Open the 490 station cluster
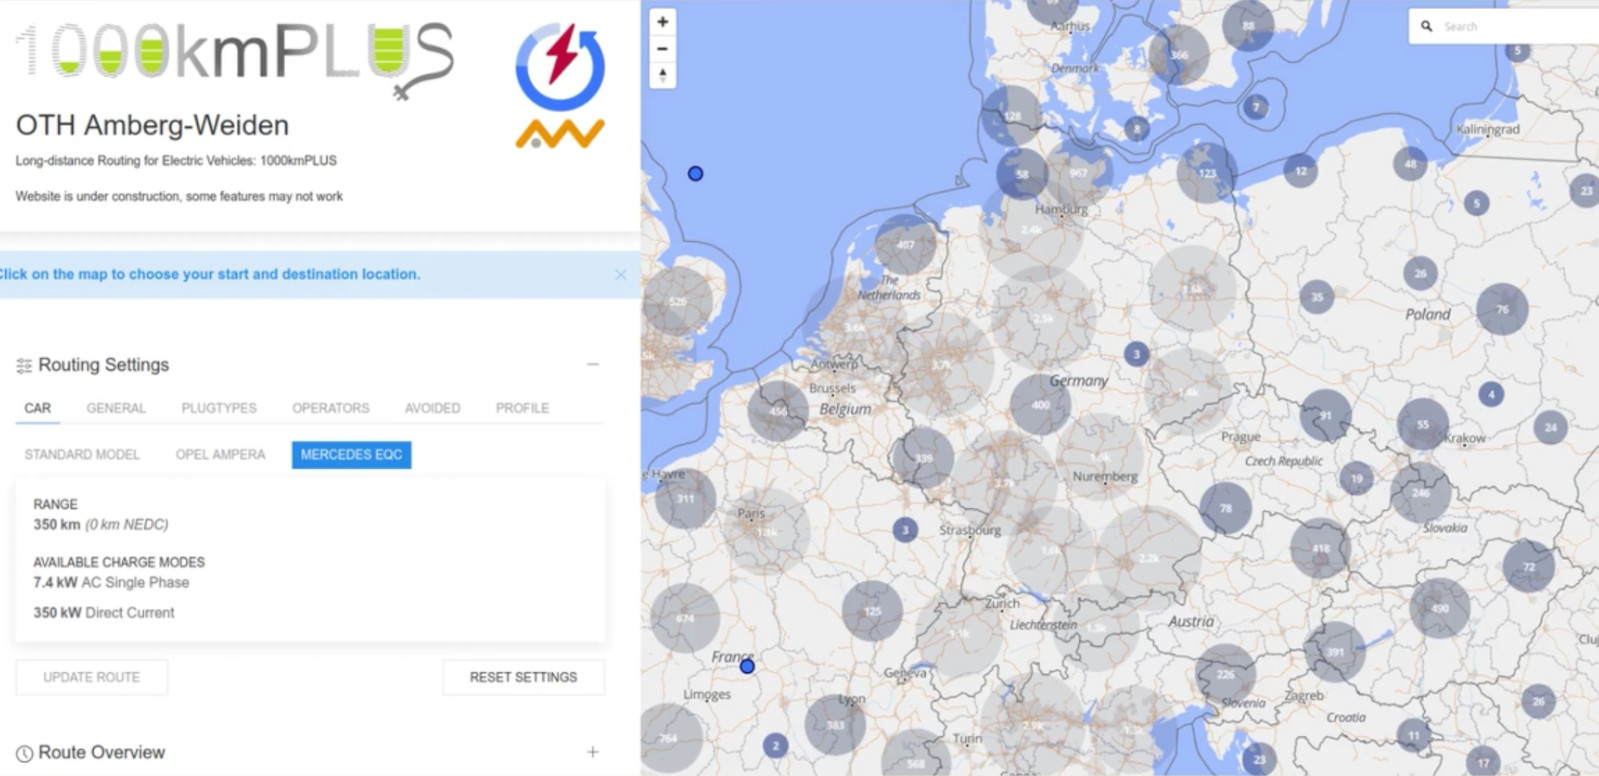 [1439, 608]
